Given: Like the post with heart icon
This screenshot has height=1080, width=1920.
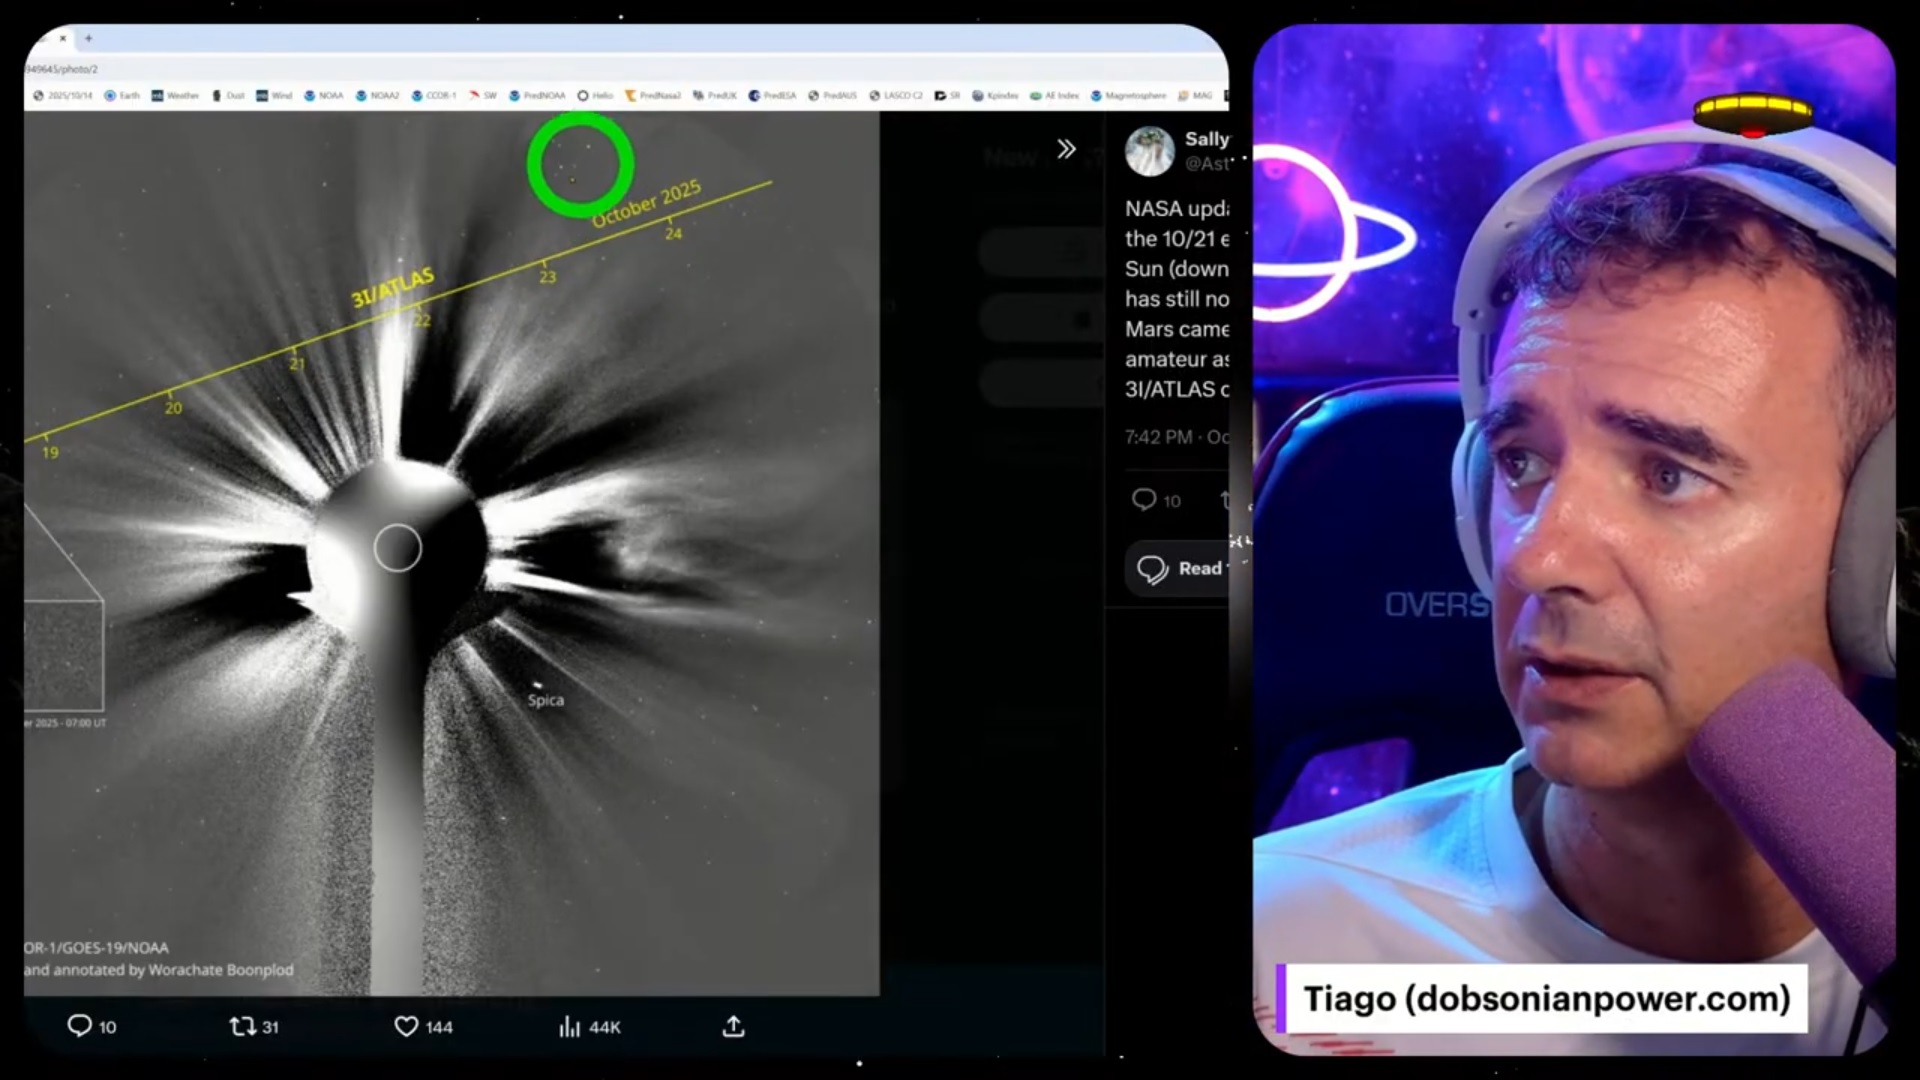Looking at the screenshot, I should [406, 1026].
